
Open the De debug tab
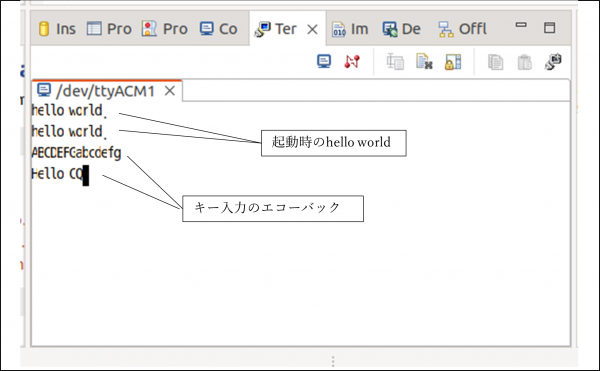tap(401, 29)
